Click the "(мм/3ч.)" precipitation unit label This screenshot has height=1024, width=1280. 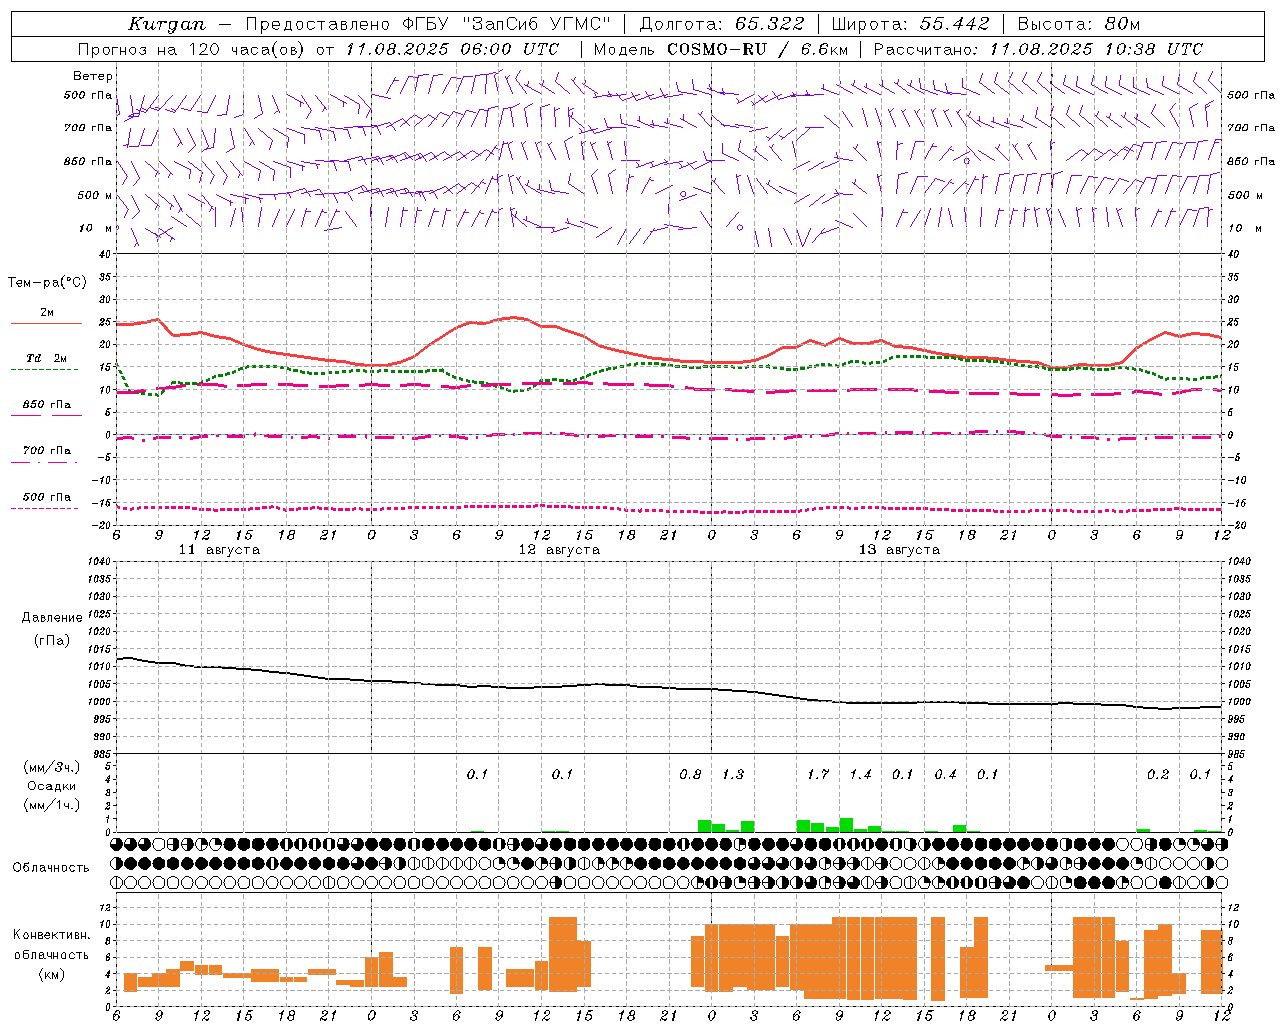point(51,768)
